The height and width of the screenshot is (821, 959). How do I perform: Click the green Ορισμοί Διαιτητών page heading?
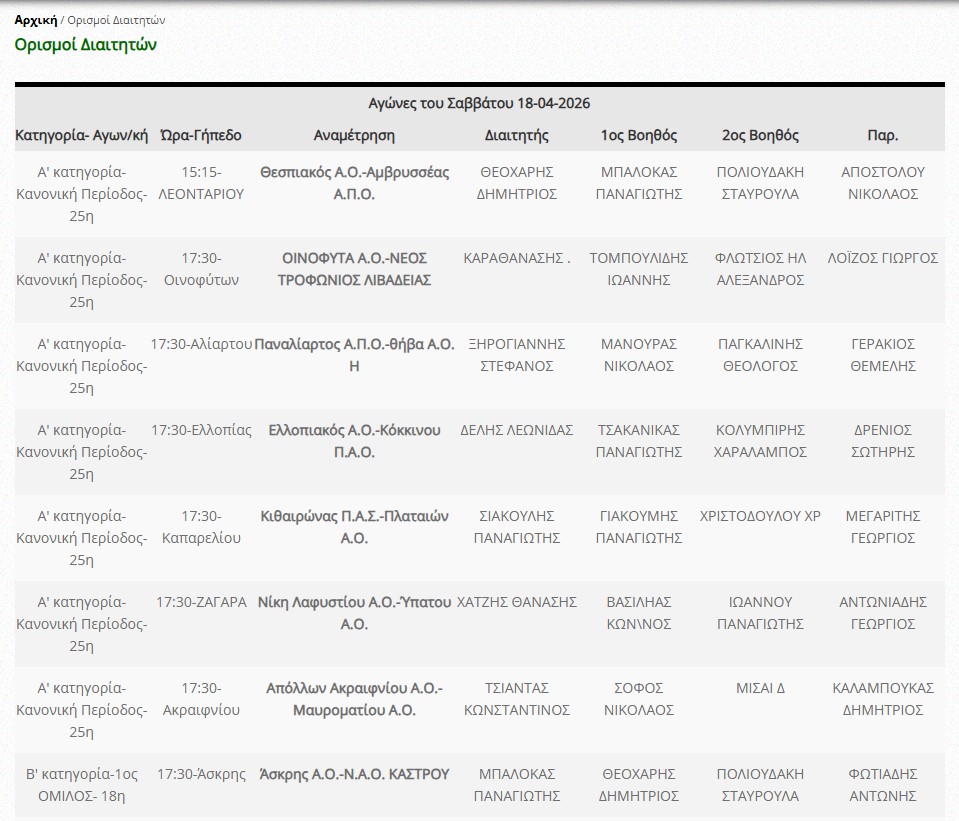[x=85, y=45]
